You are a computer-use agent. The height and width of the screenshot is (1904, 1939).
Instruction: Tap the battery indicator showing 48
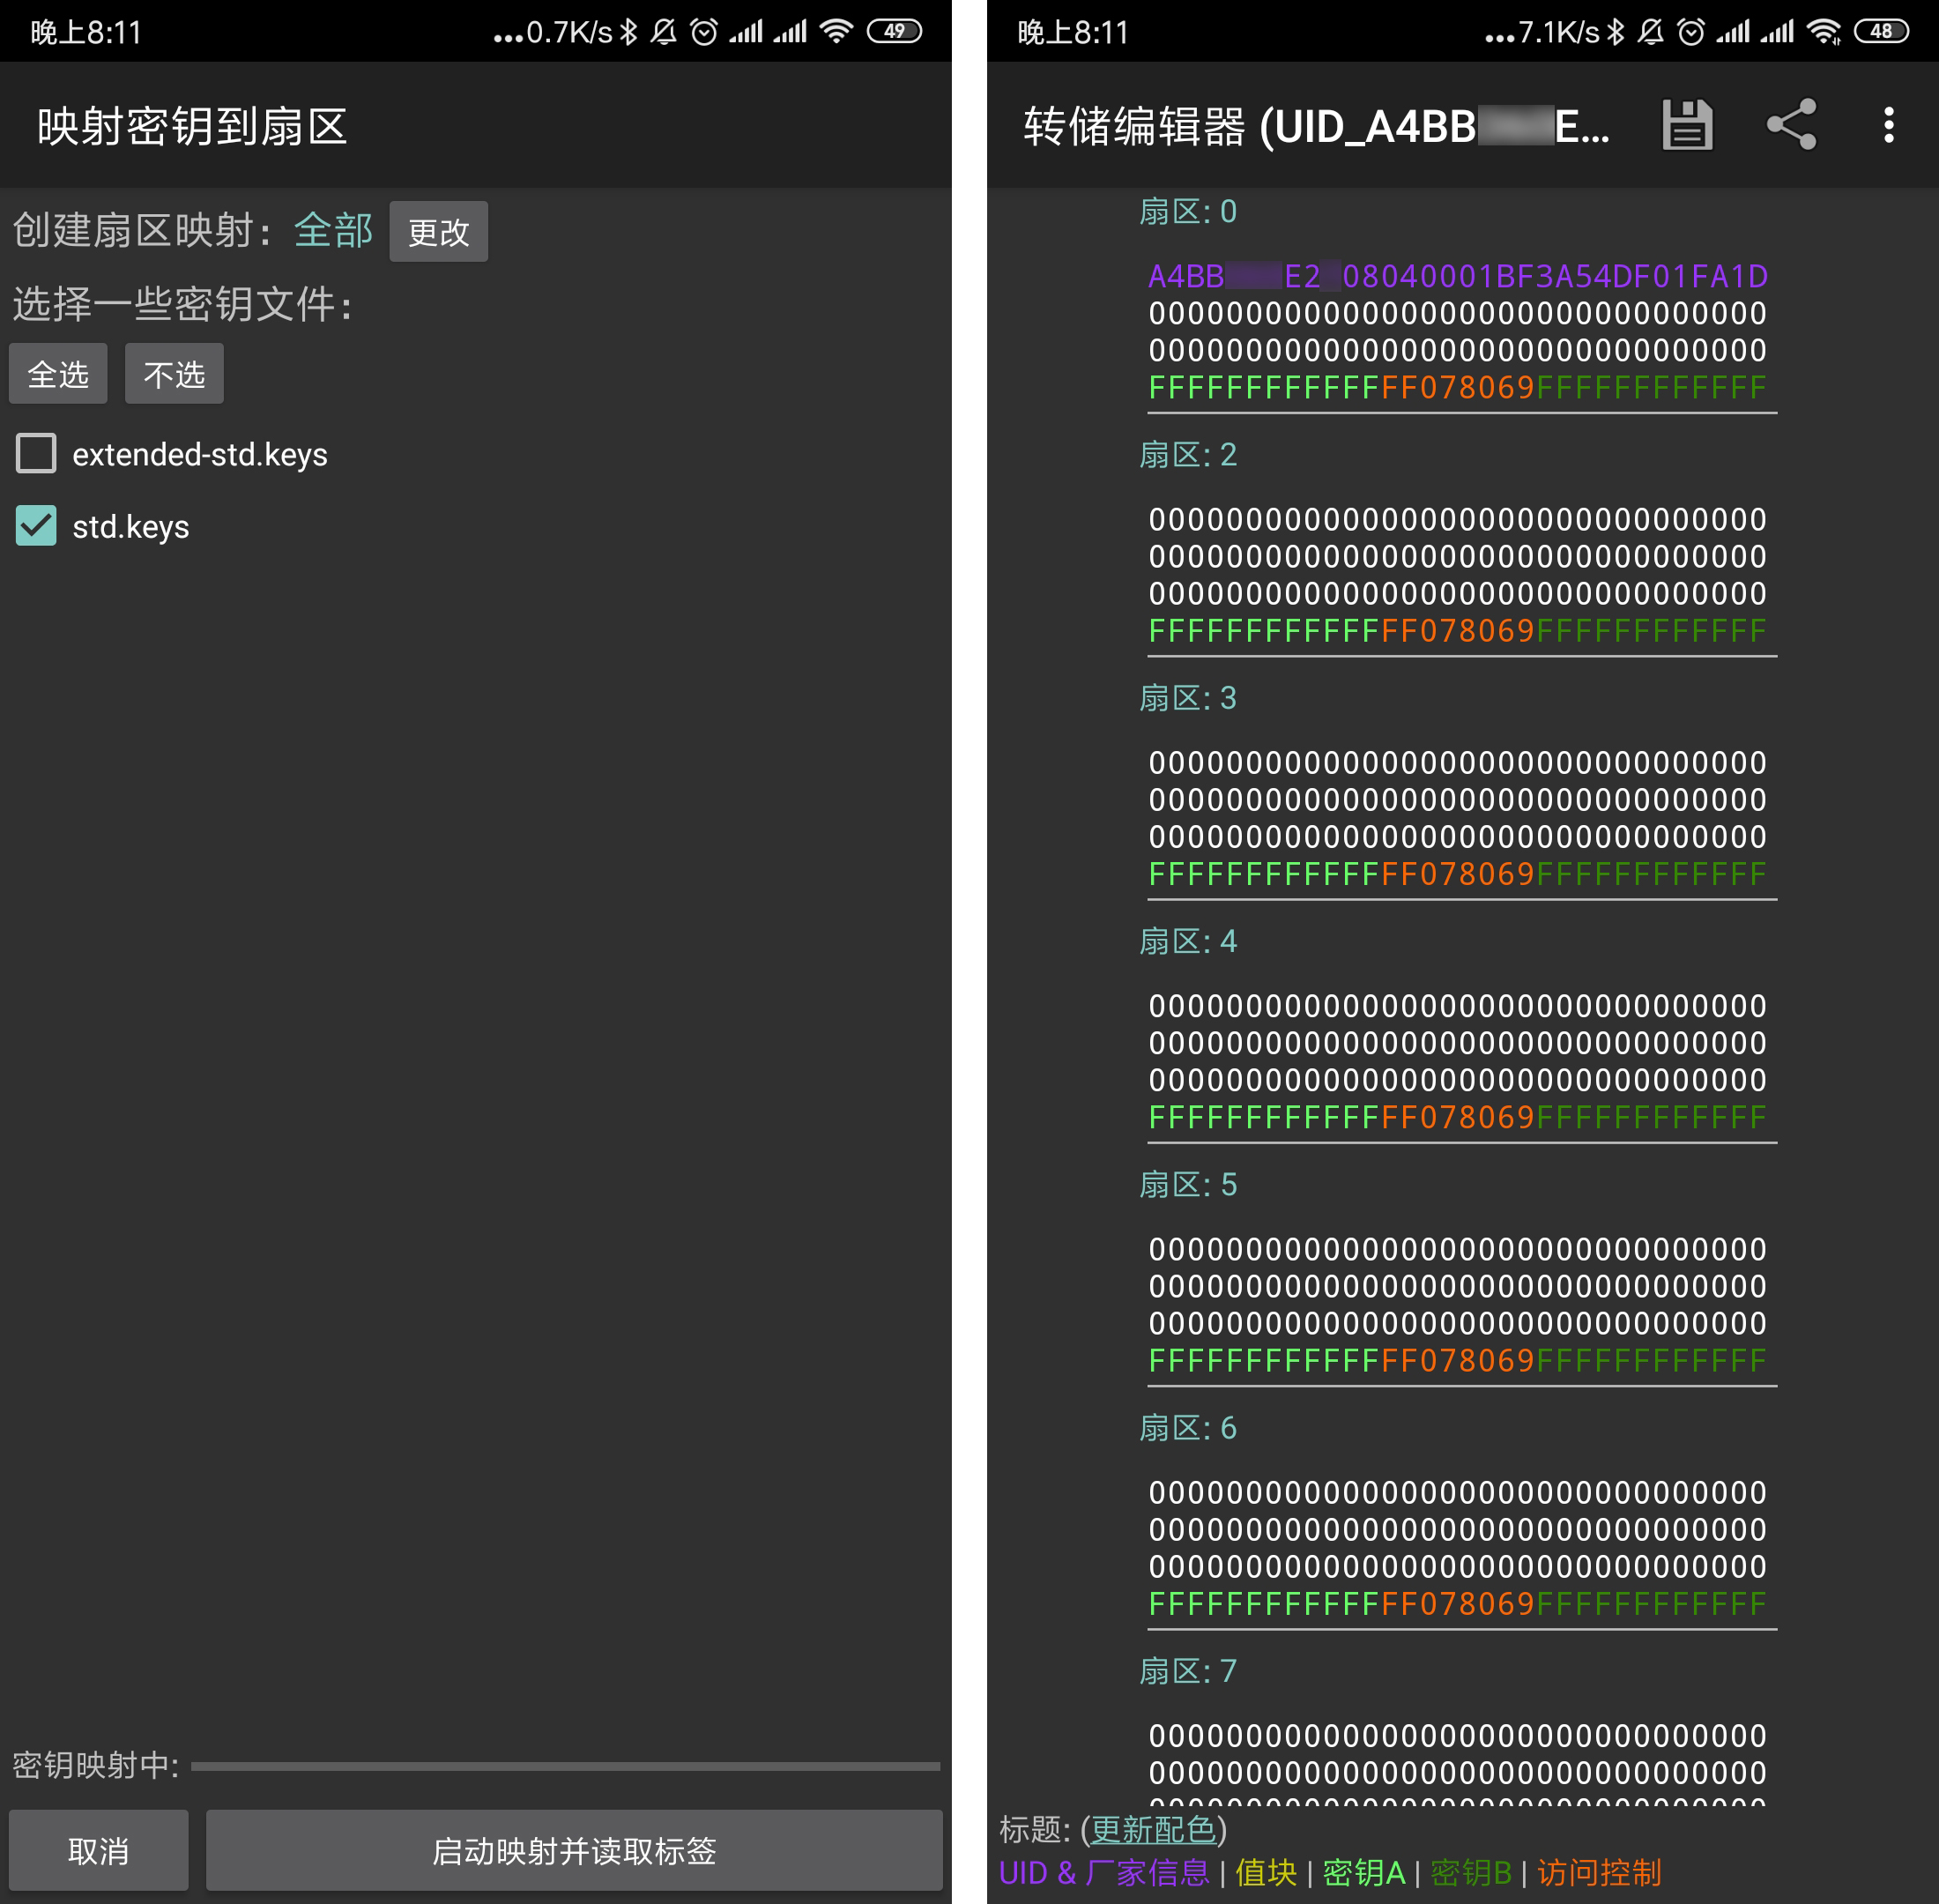pos(1881,32)
